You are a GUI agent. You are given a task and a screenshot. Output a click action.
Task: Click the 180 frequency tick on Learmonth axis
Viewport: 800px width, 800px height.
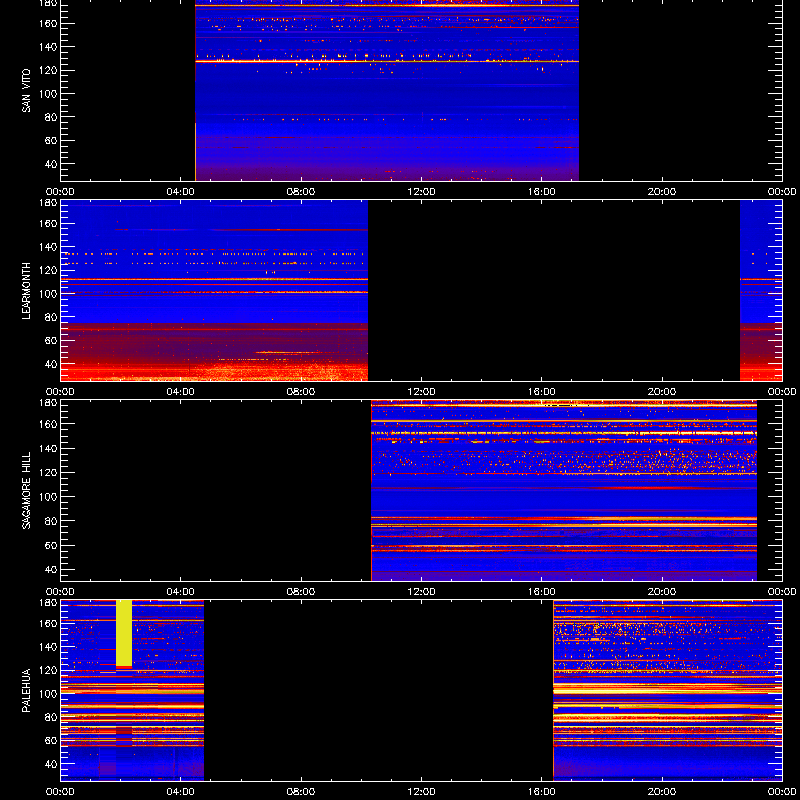48,202
